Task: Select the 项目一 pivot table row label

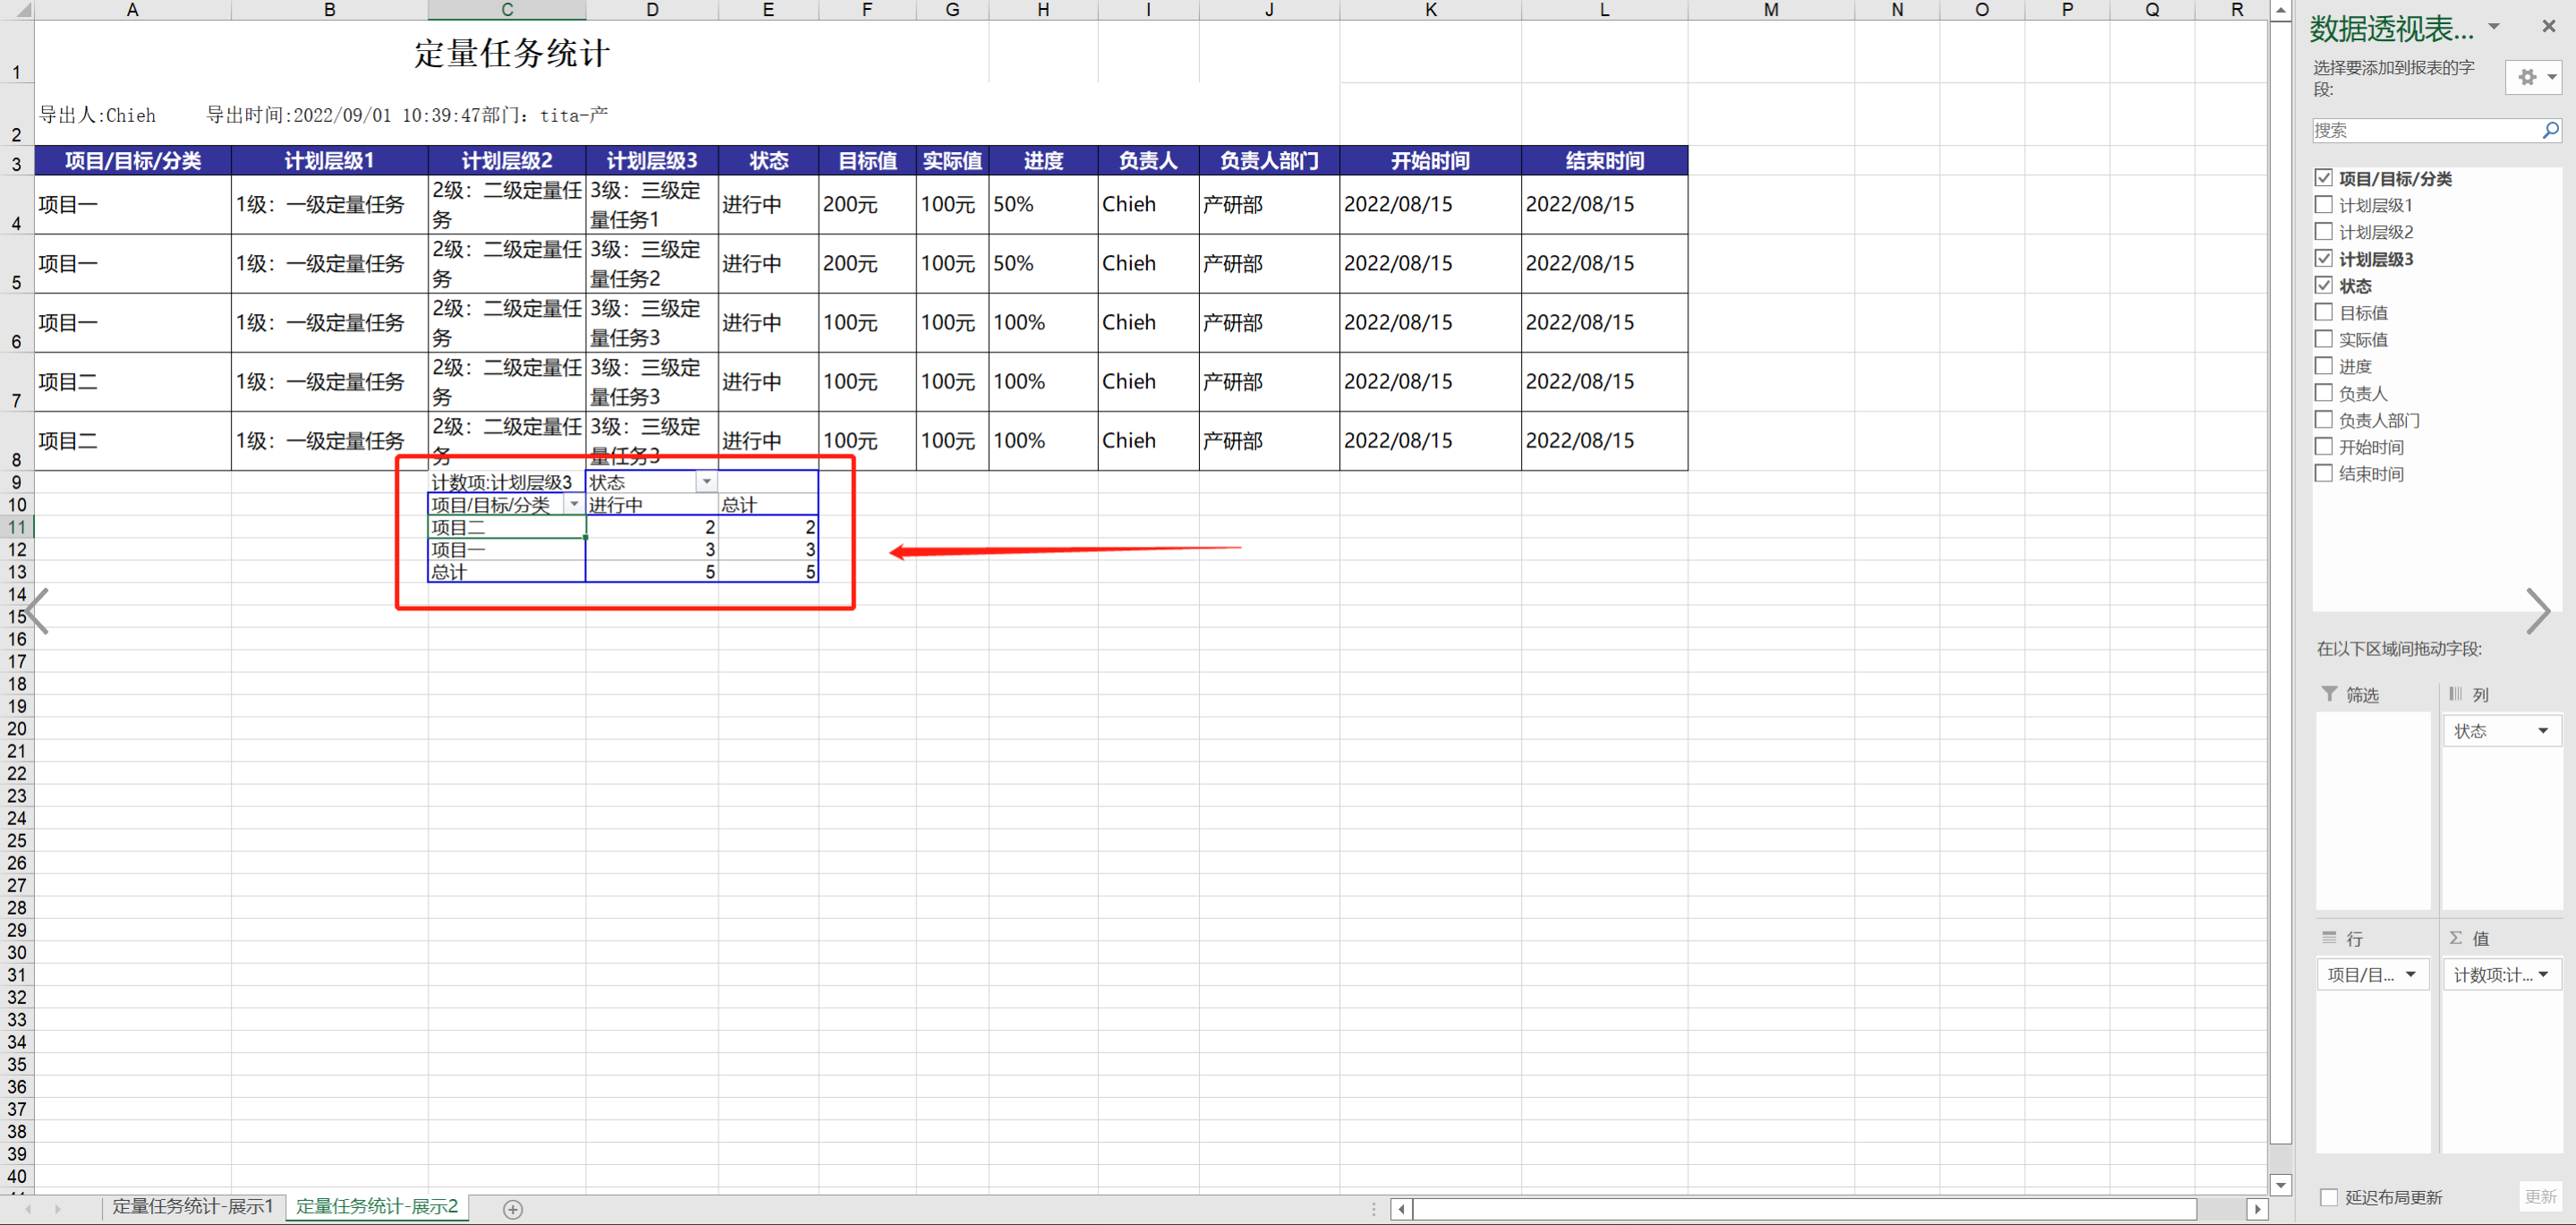Action: (x=507, y=549)
